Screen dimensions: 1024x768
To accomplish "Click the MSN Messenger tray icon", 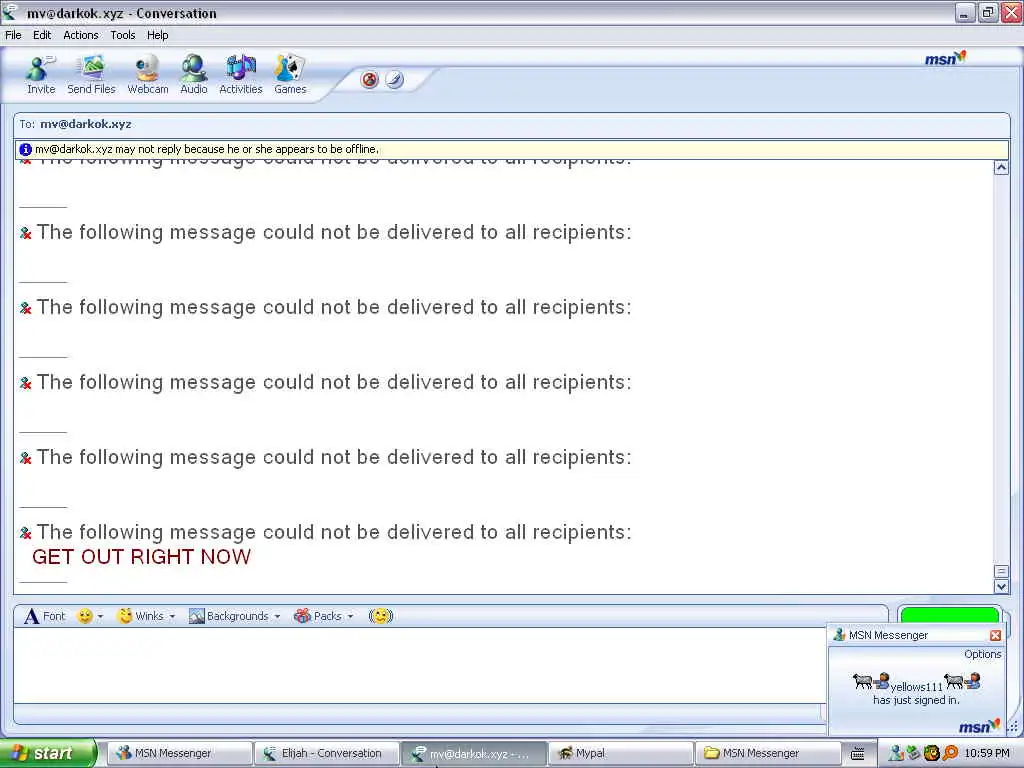I will pos(897,753).
